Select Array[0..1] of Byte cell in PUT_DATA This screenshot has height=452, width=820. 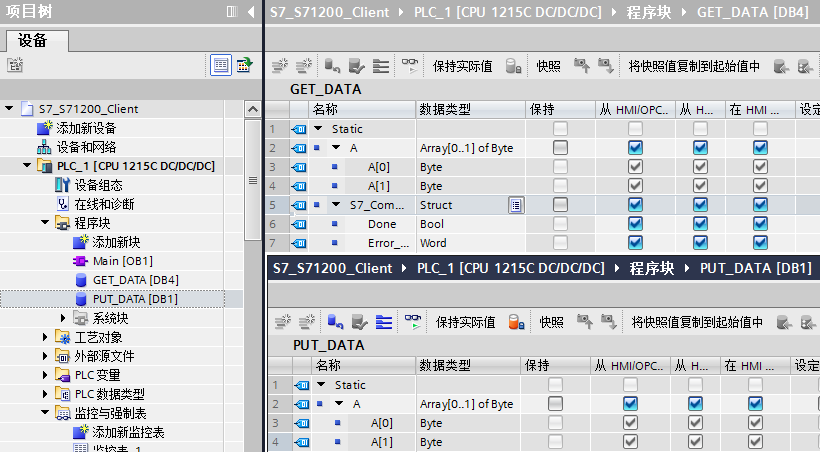pyautogui.click(x=468, y=404)
